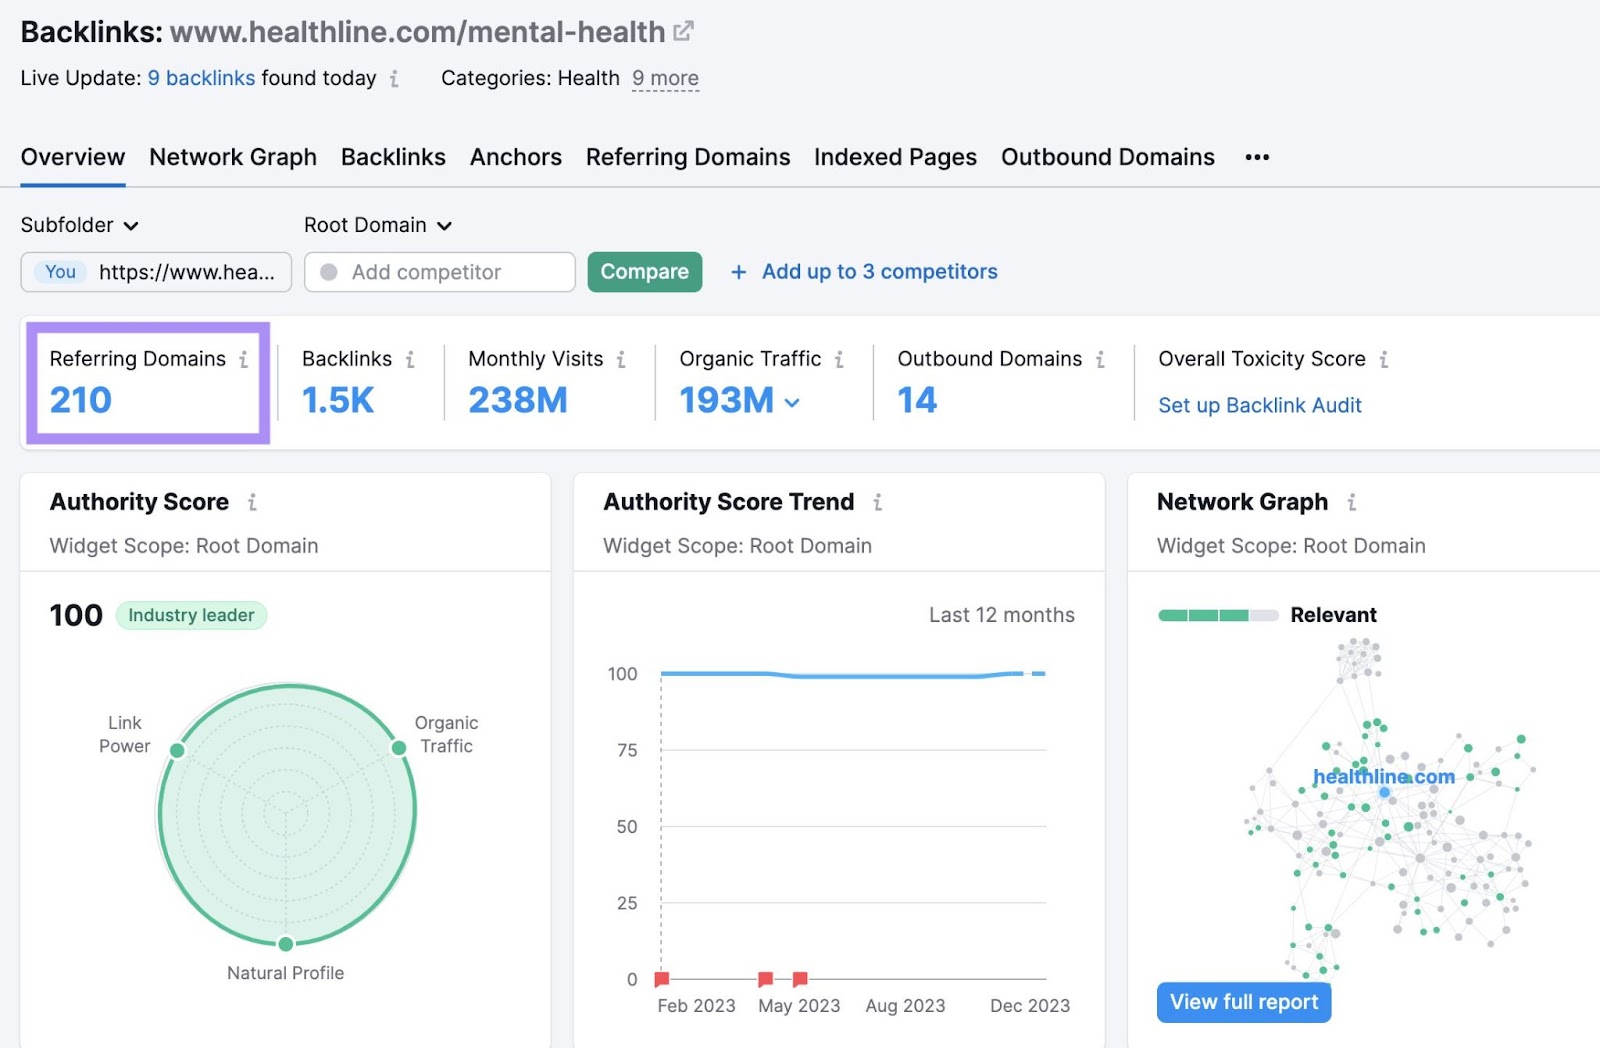Click the Add competitor input field
The image size is (1600, 1048).
tap(440, 272)
